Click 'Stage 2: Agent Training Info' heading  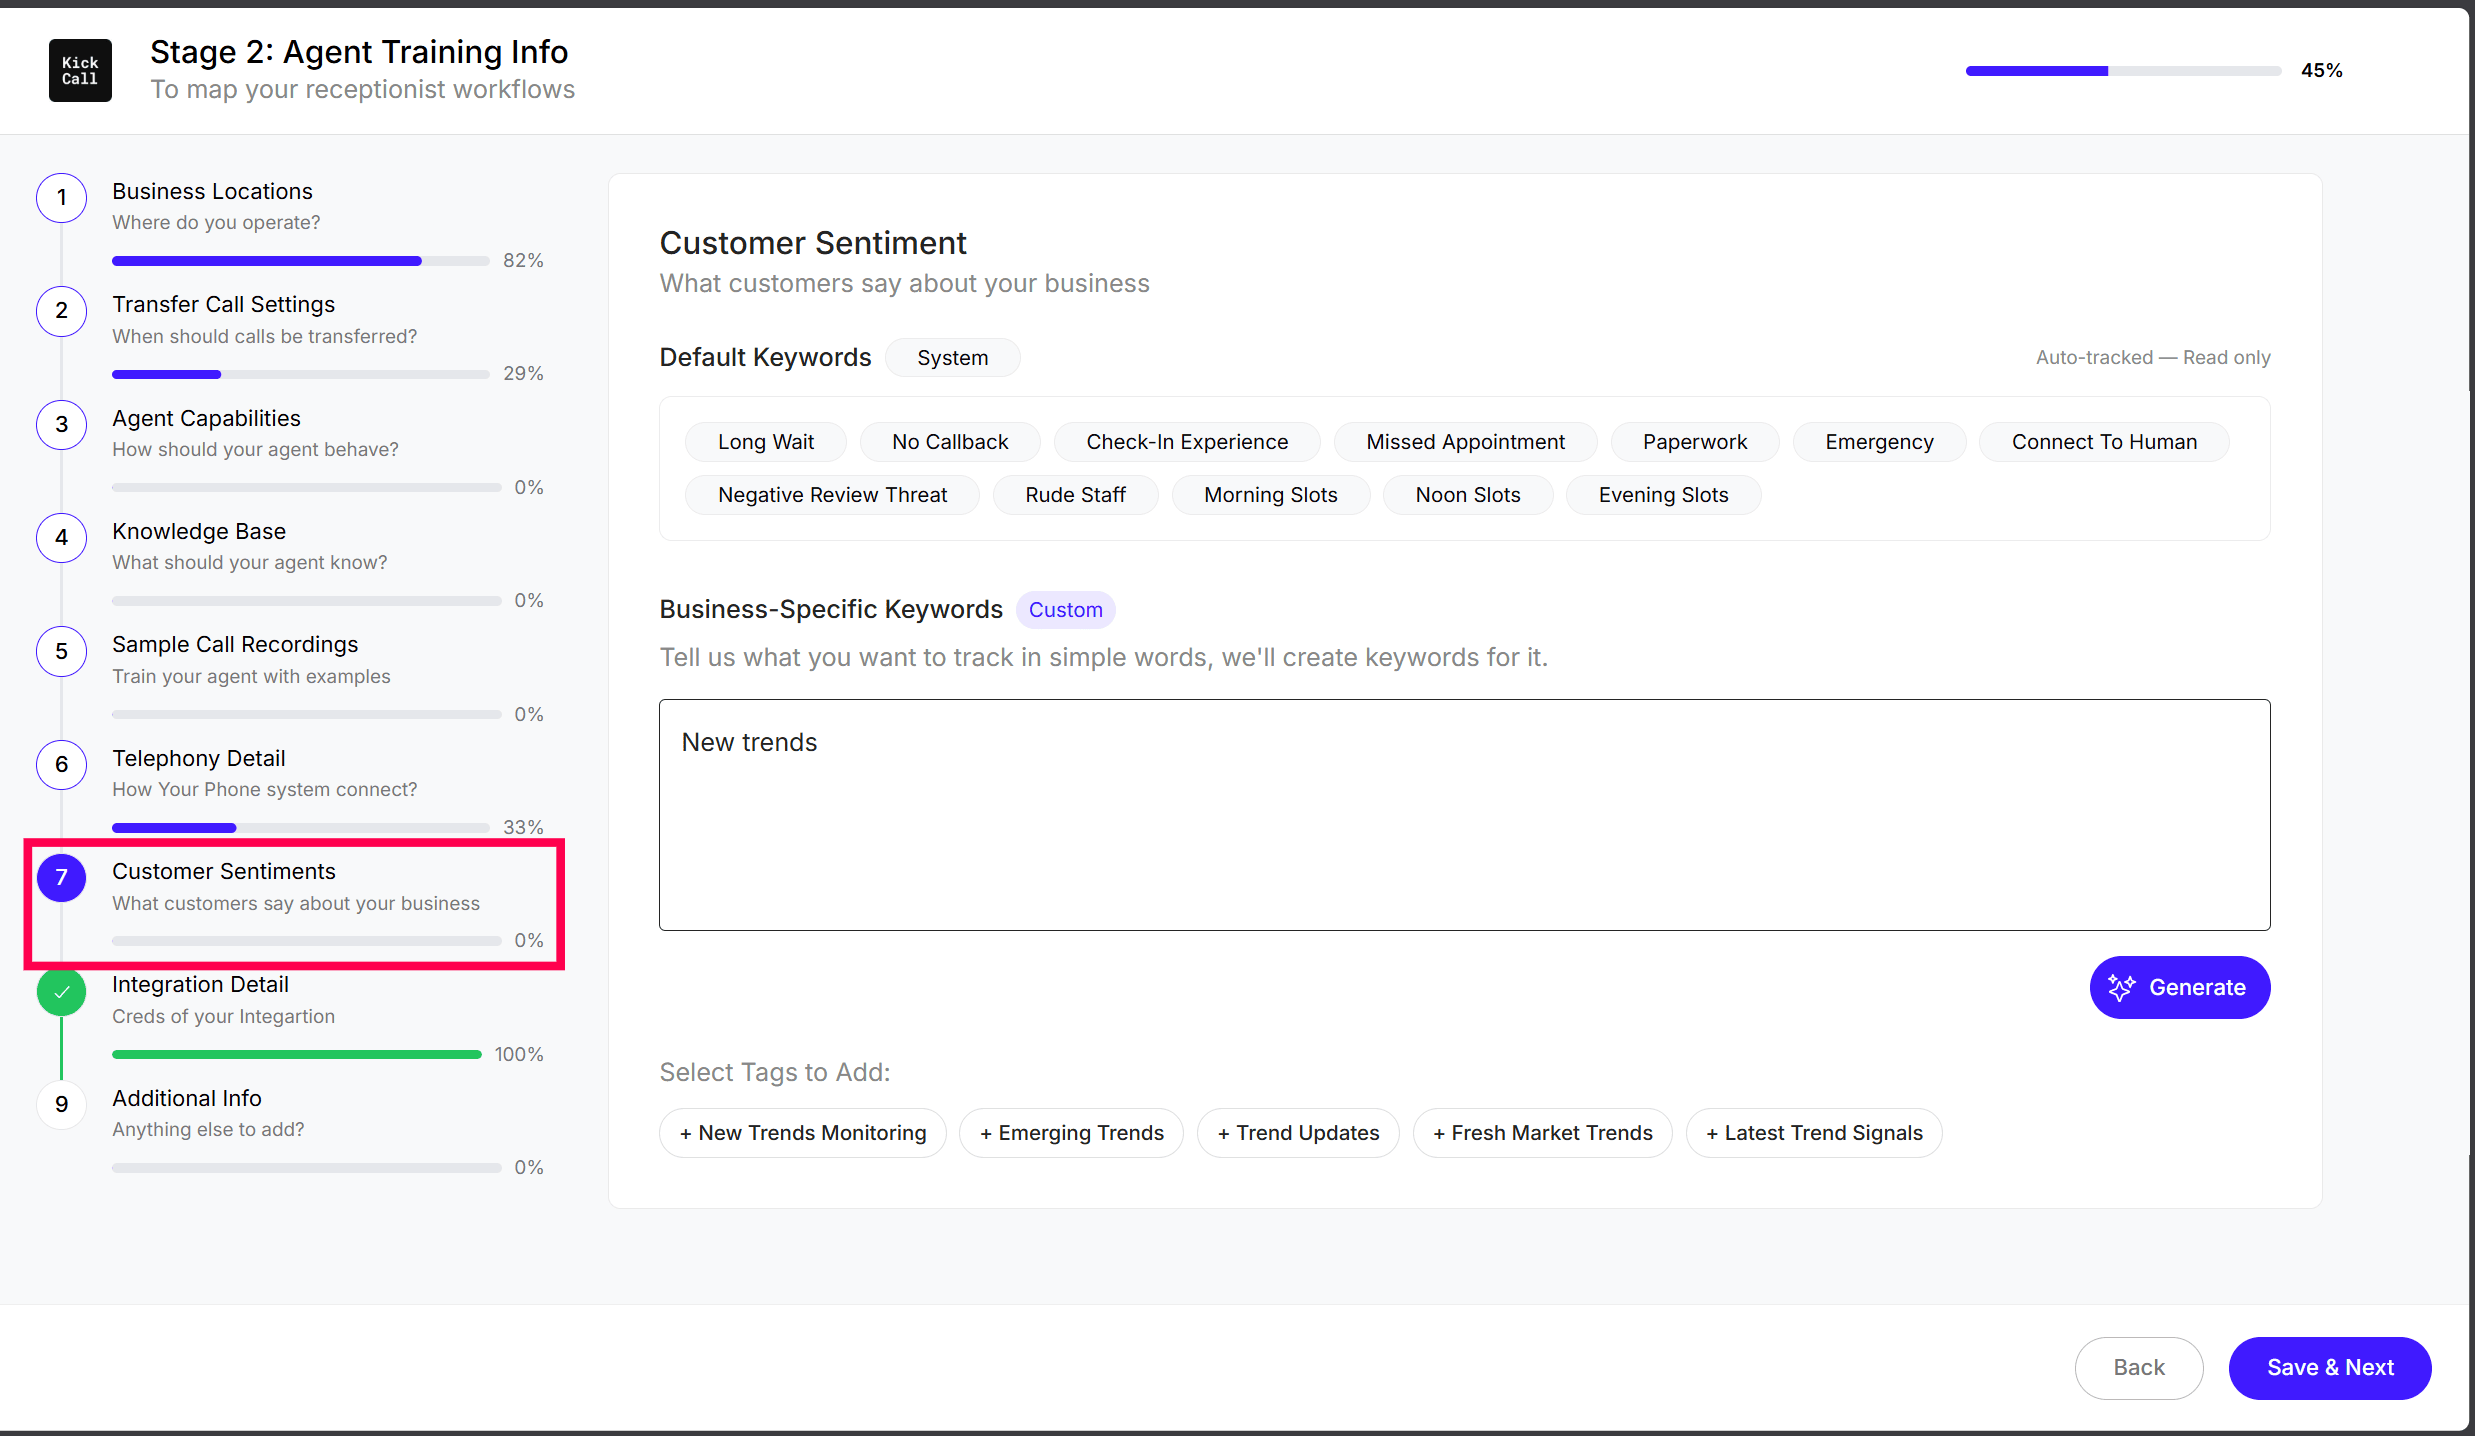coord(359,52)
